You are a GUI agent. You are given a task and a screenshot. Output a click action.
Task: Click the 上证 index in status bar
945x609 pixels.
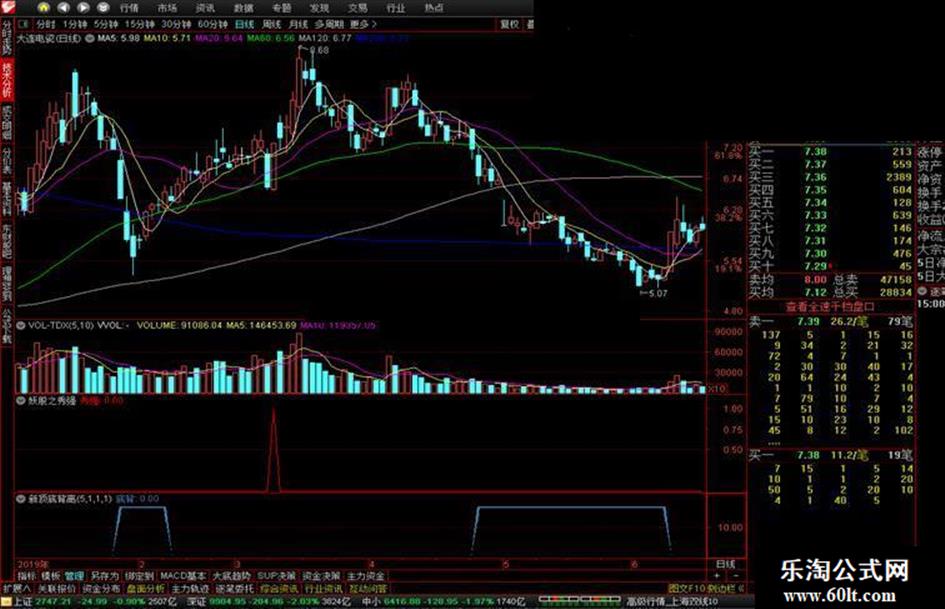[23, 602]
